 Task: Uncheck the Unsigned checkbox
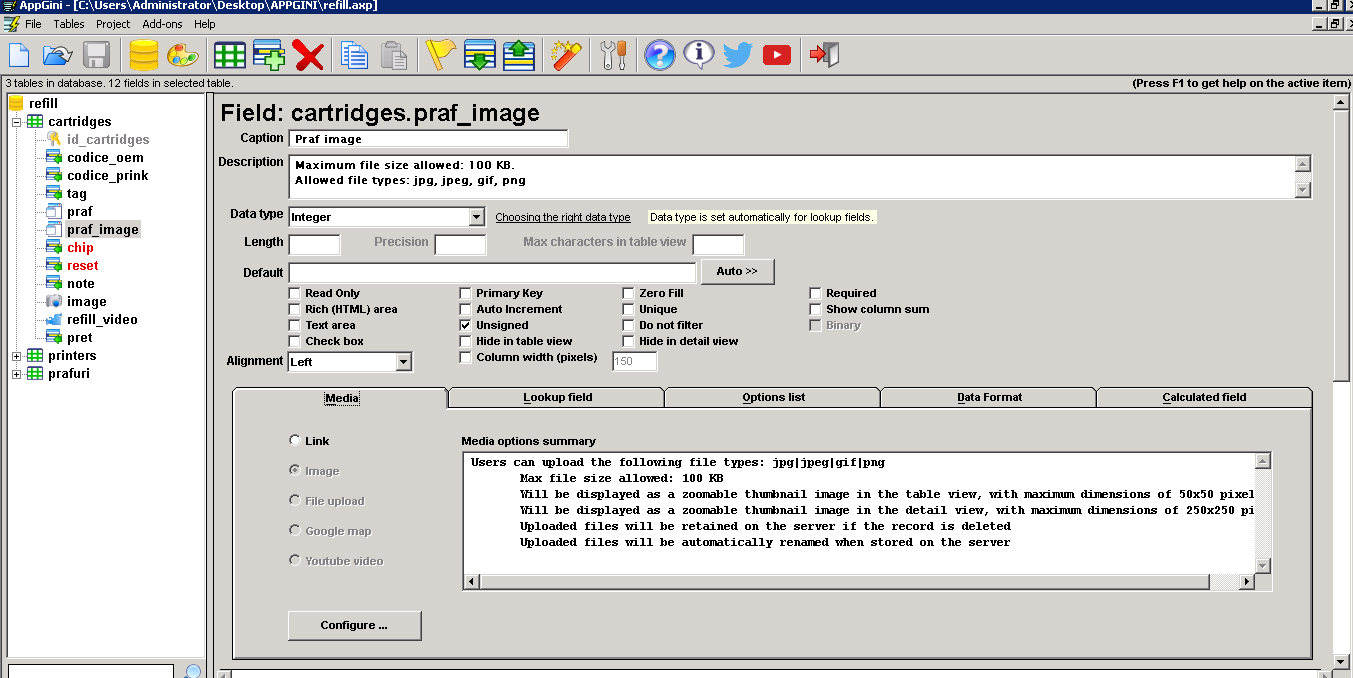tap(465, 325)
